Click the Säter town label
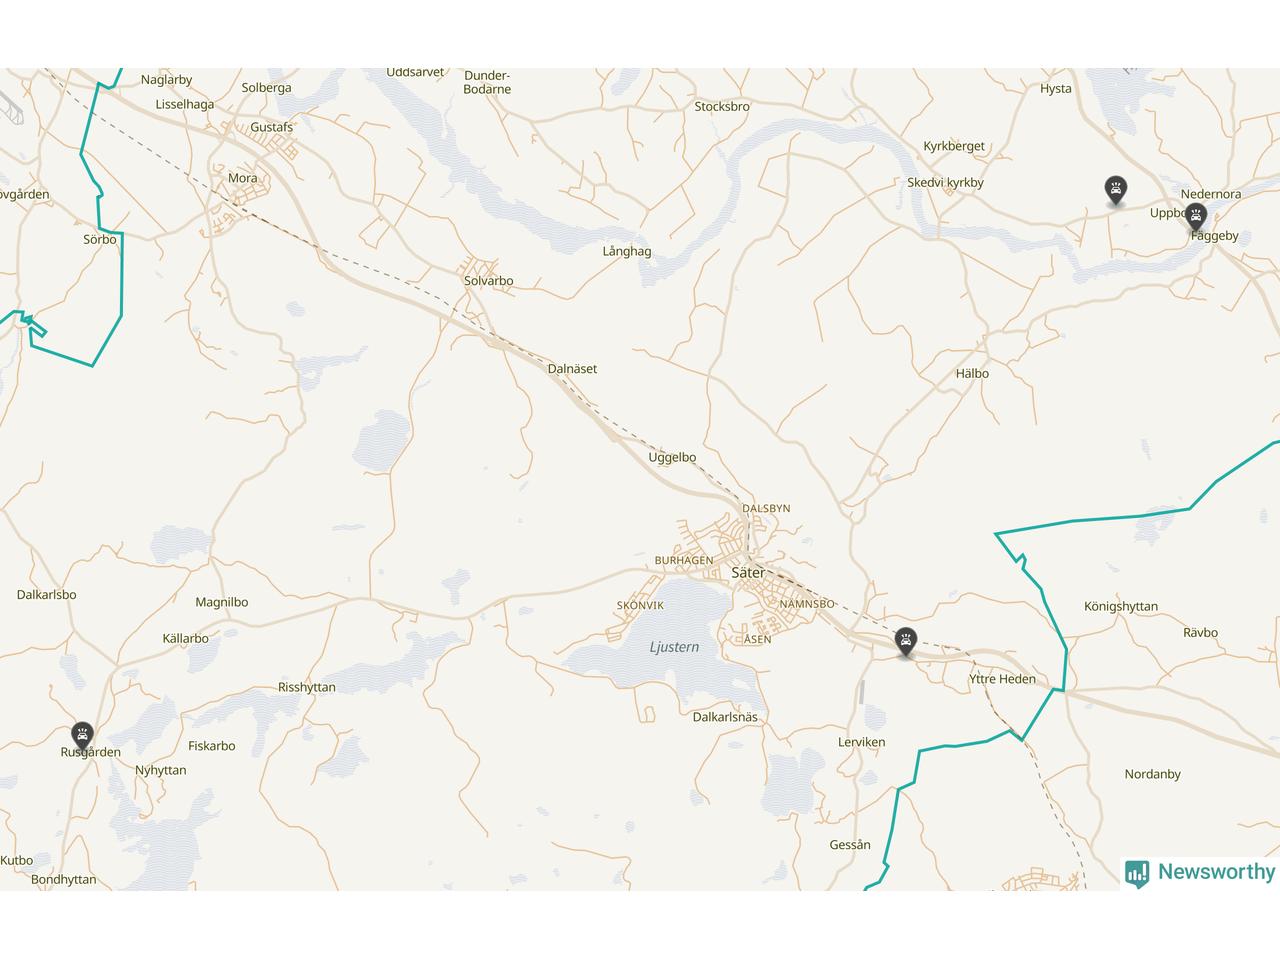The width and height of the screenshot is (1280, 960). tap(748, 573)
